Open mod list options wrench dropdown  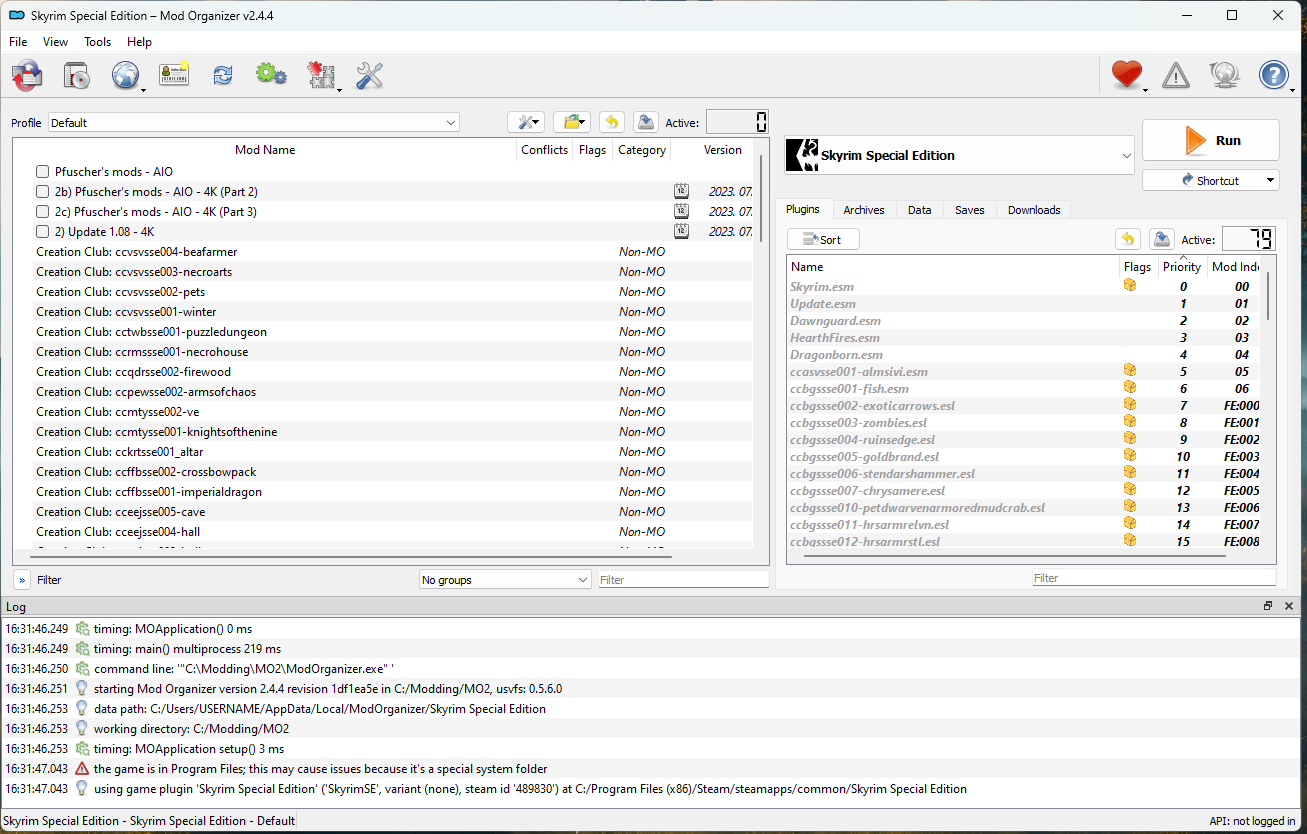(x=526, y=122)
